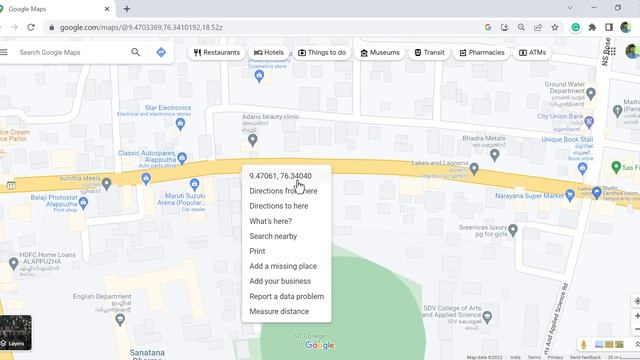Select the Classic Autospares Alappuzha pin
This screenshot has height=360, width=640.
182,158
